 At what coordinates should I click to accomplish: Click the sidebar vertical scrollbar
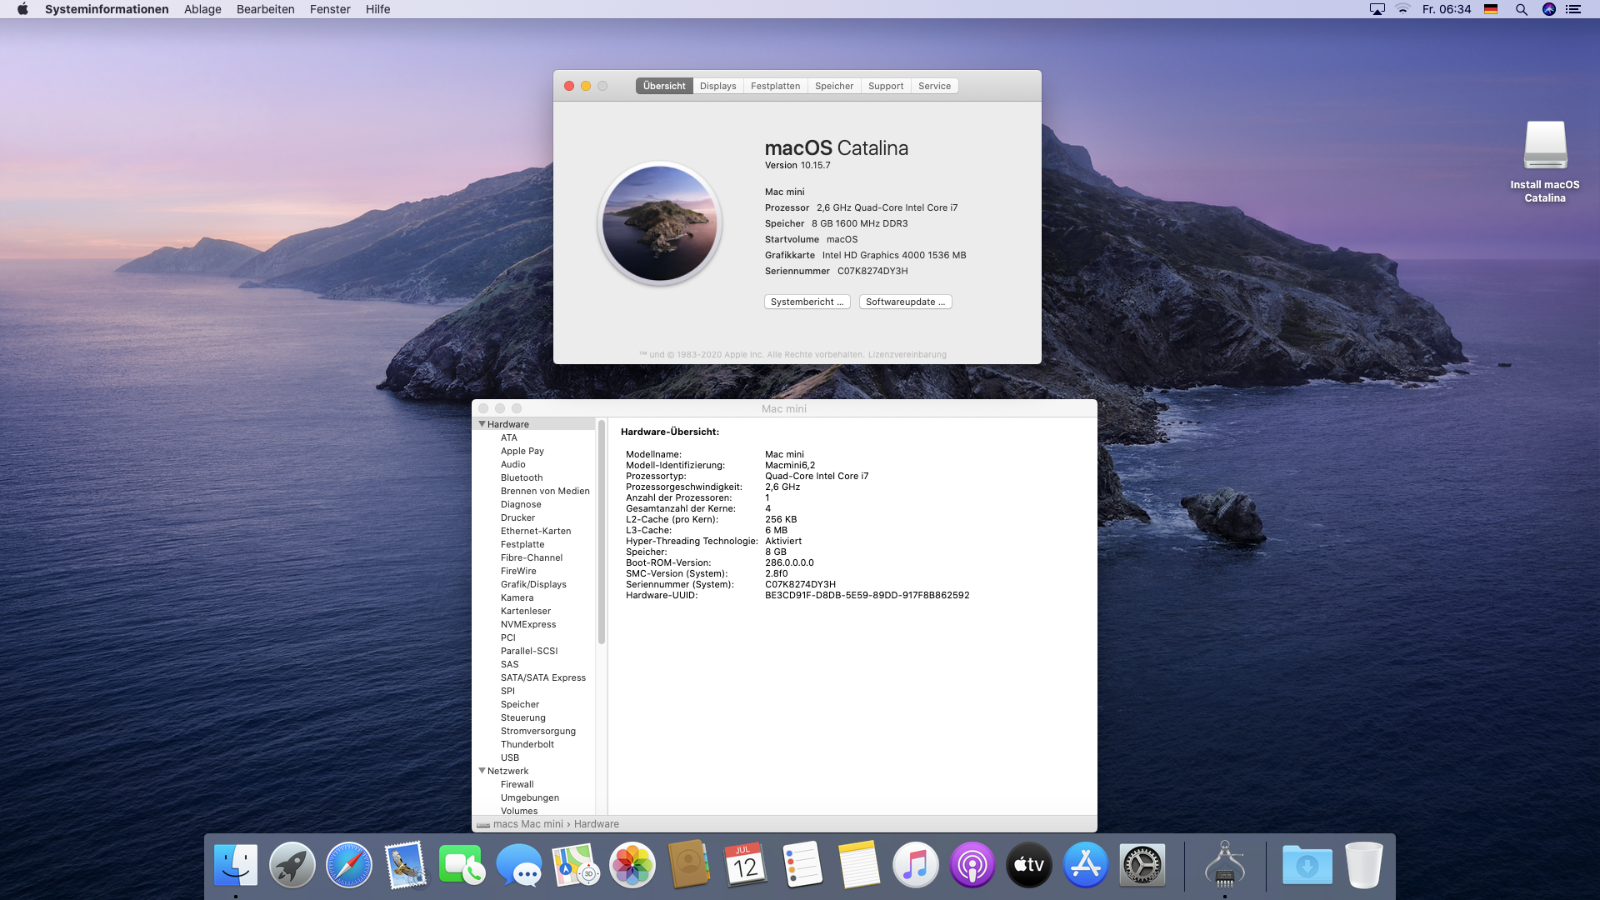tap(601, 532)
